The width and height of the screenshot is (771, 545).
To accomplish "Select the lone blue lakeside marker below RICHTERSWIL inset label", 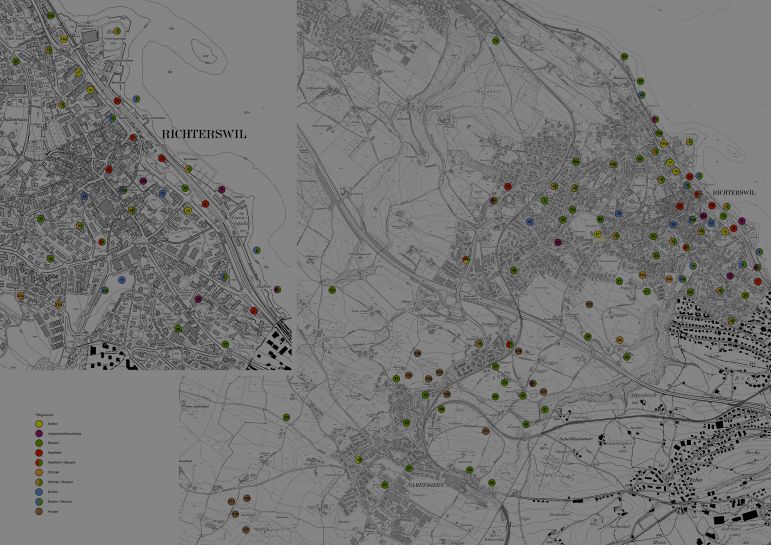I will [257, 250].
